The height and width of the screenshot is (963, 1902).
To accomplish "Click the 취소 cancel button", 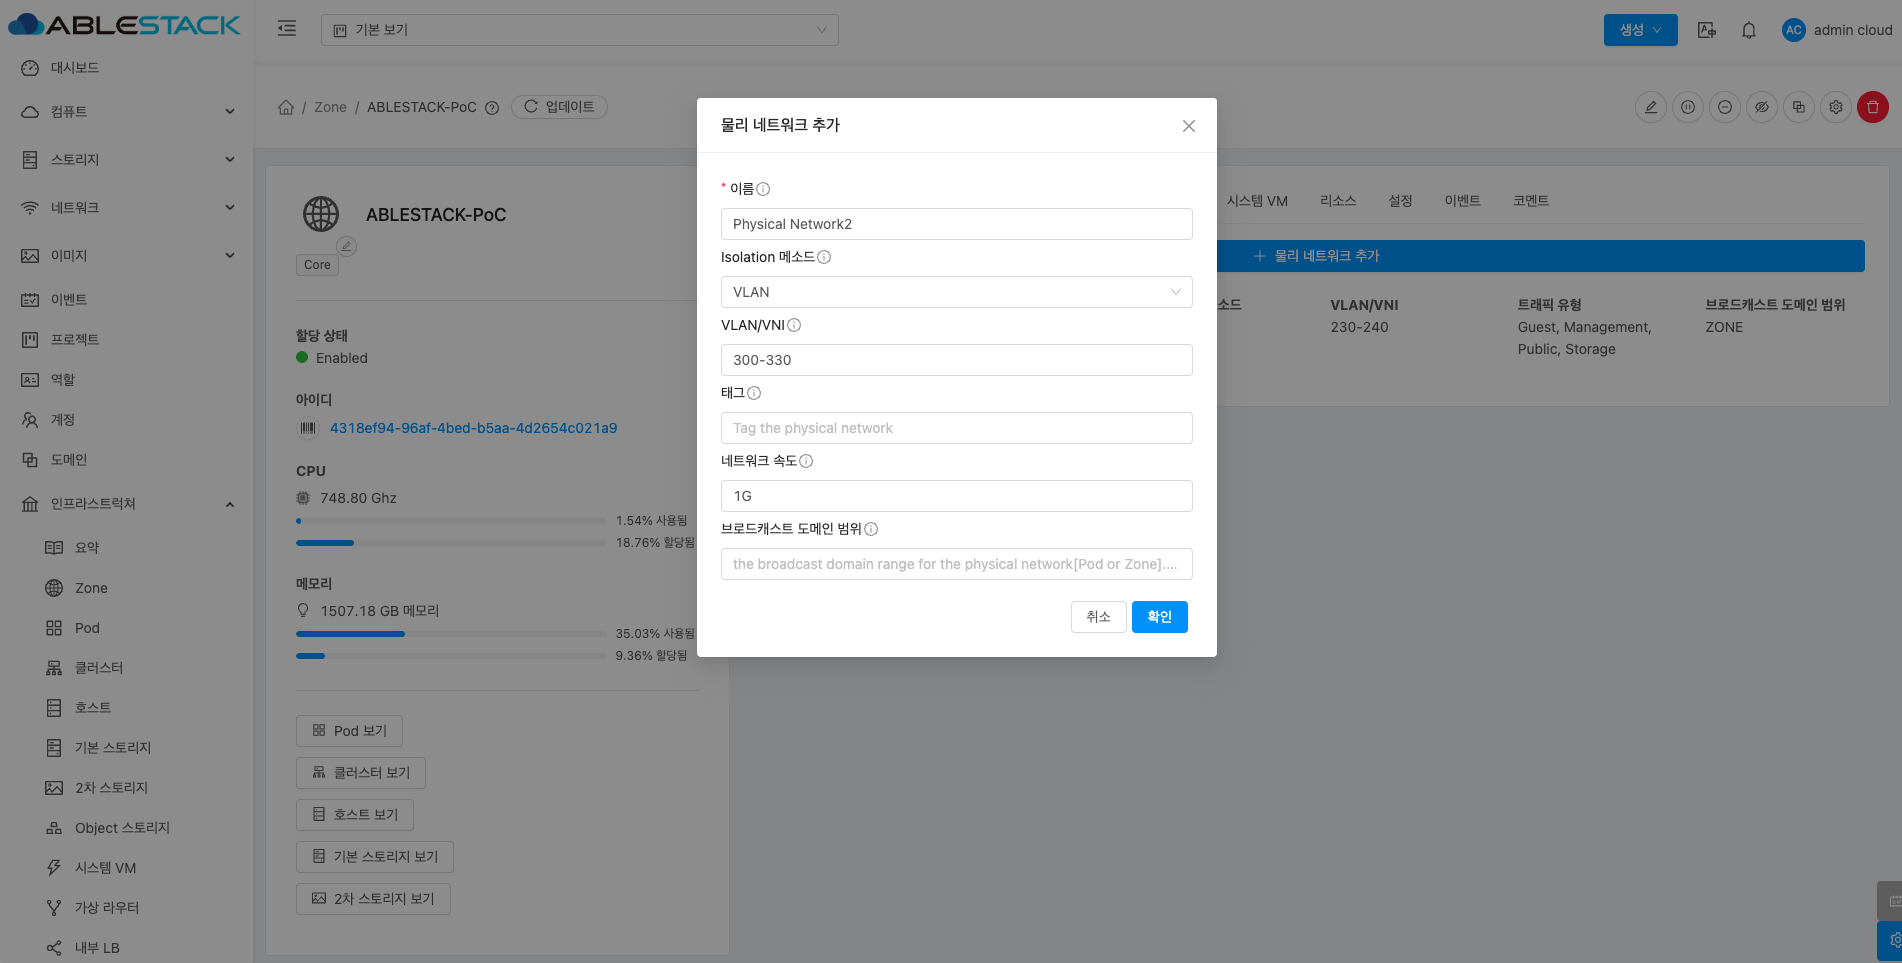I will 1098,617.
